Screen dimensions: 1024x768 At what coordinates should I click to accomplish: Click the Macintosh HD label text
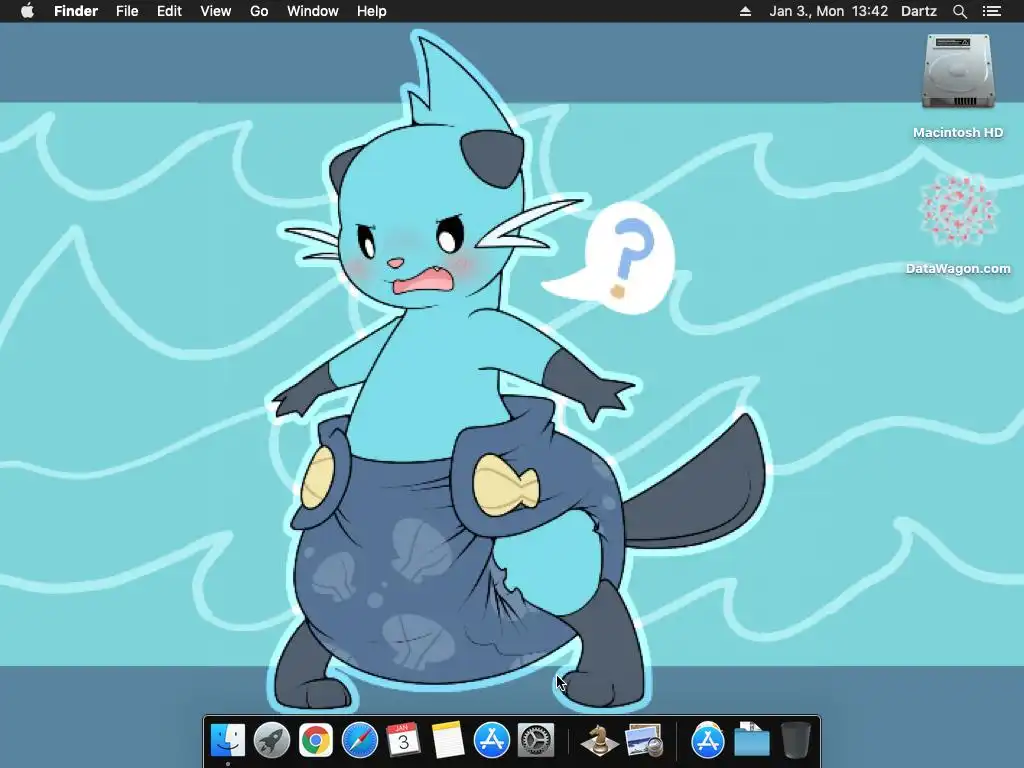(958, 133)
